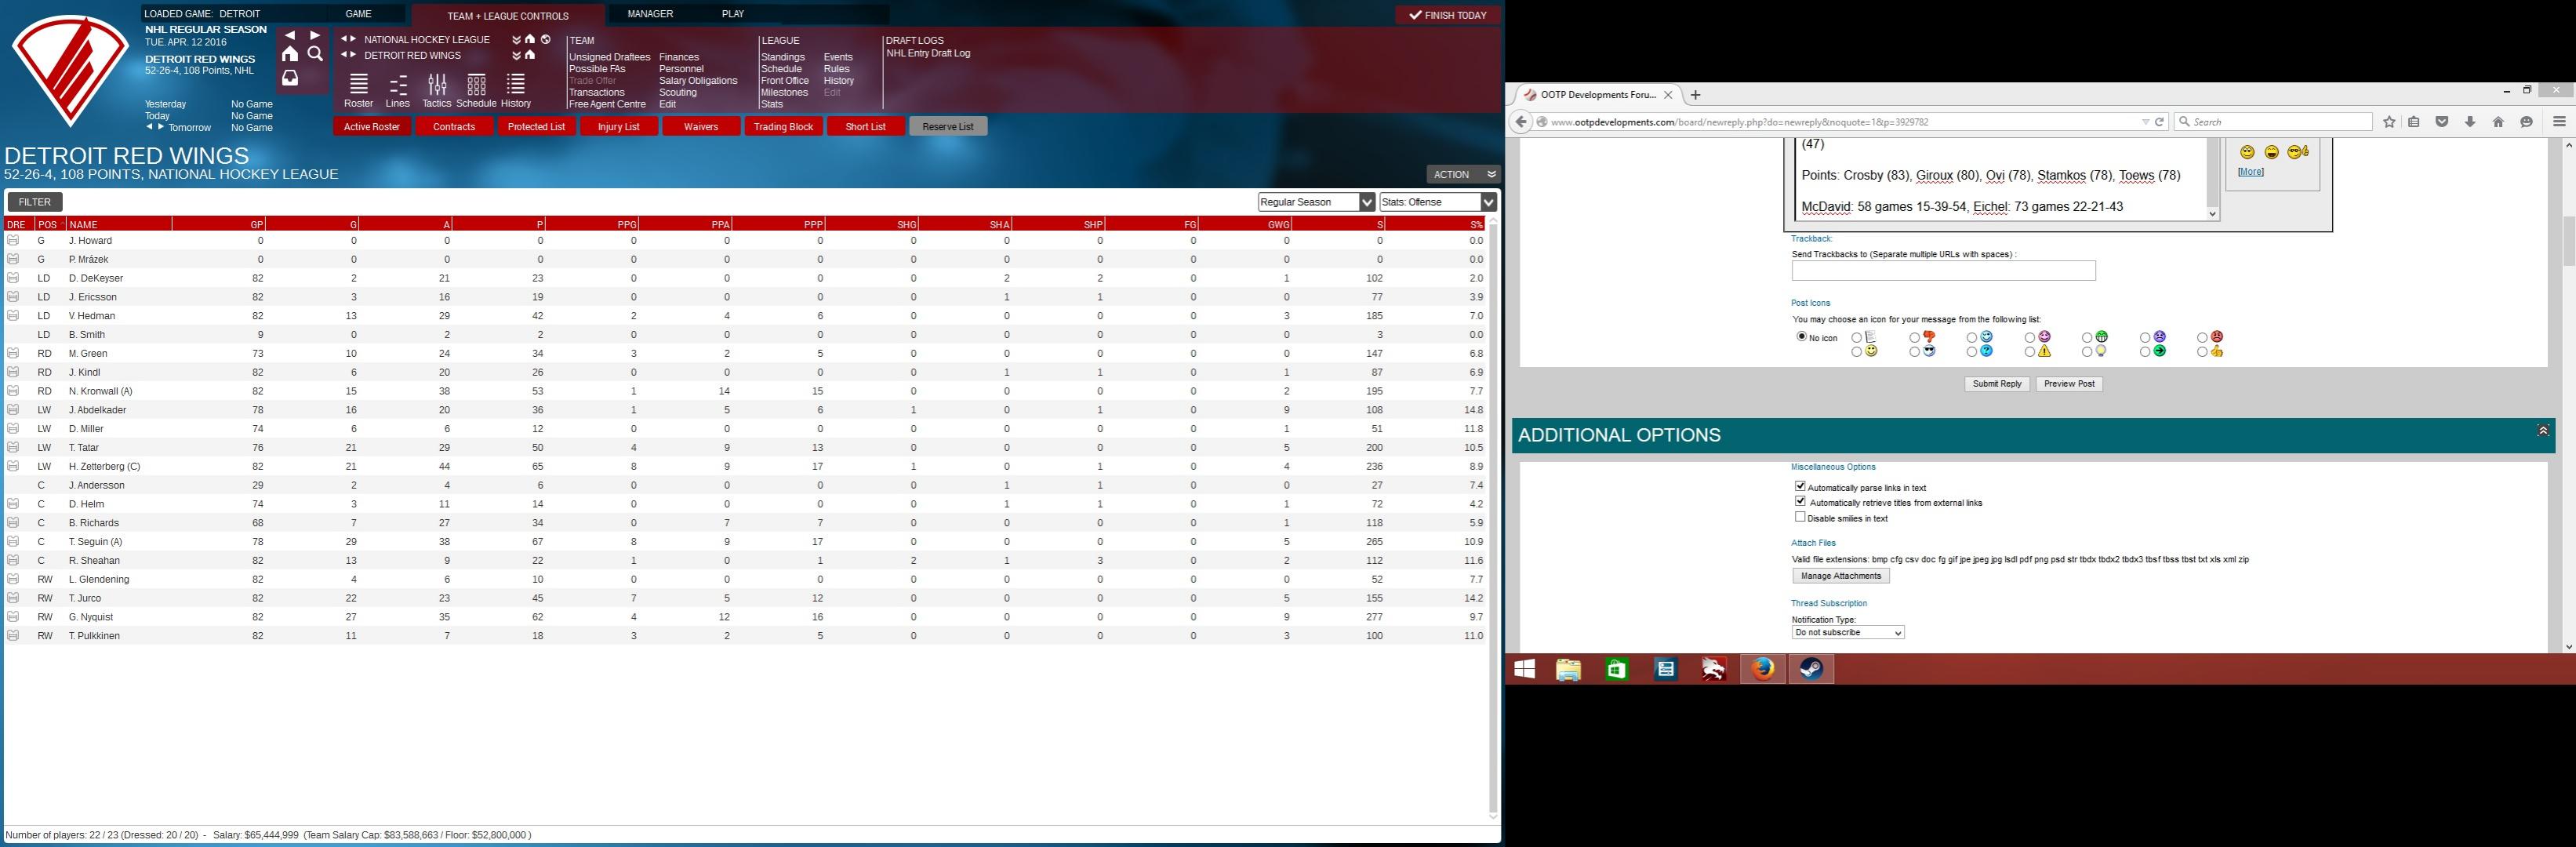Open Windows Store from the taskbar
This screenshot has width=2576, height=847.
coord(1617,669)
